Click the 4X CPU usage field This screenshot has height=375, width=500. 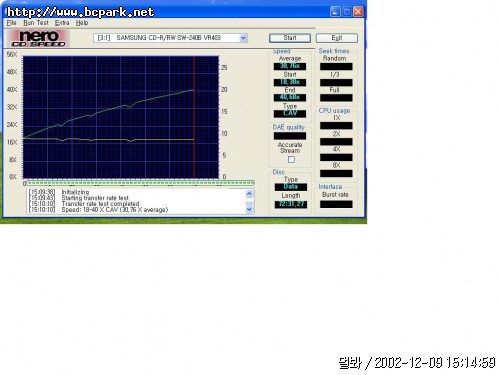[336, 157]
